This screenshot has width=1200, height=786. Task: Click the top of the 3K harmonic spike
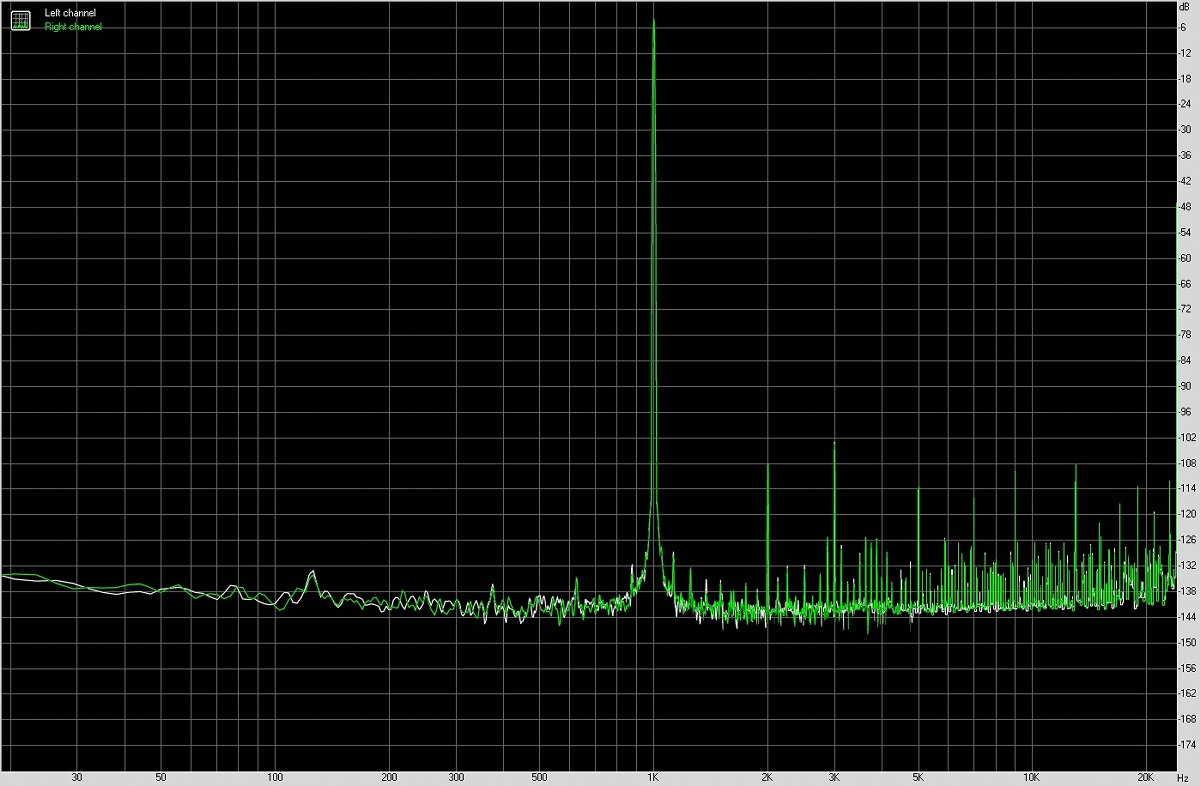point(834,443)
